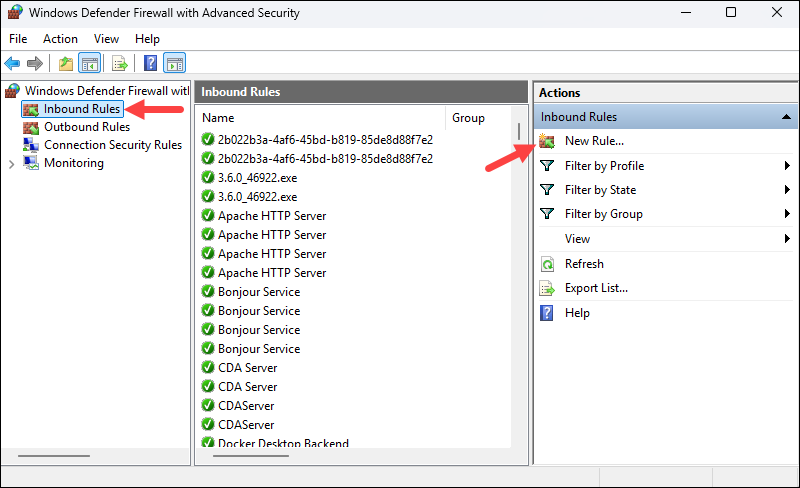The height and width of the screenshot is (488, 800).
Task: Open Filter by Group submenu arrow
Action: tap(787, 213)
